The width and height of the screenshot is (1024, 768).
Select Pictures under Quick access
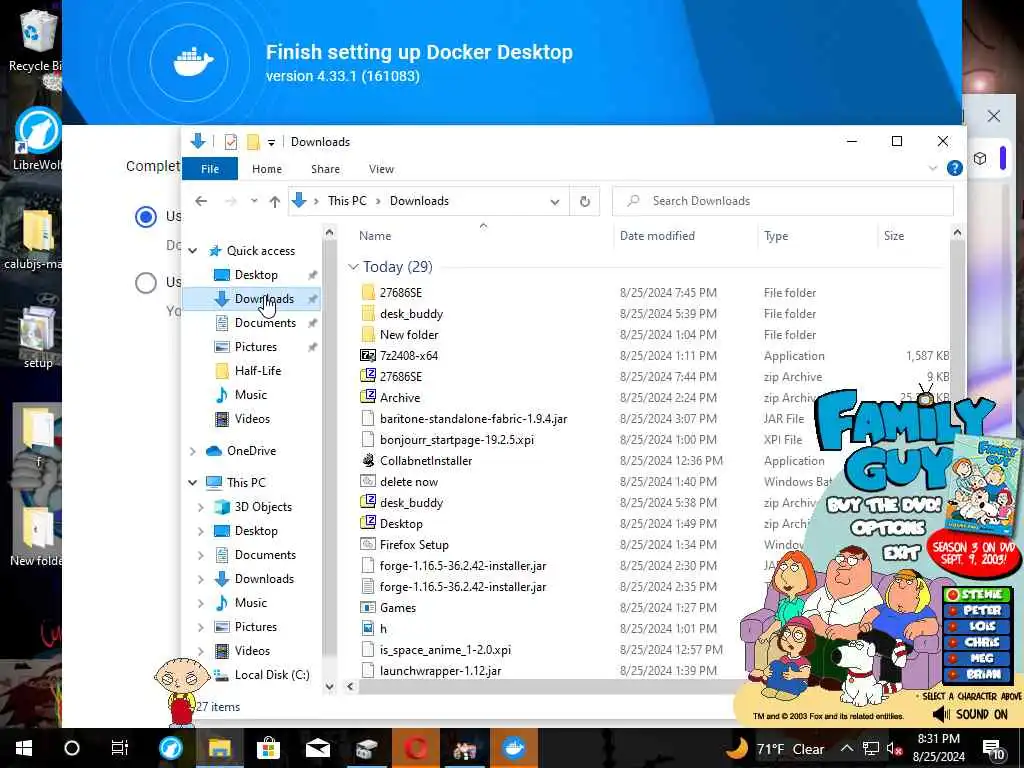[255, 347]
